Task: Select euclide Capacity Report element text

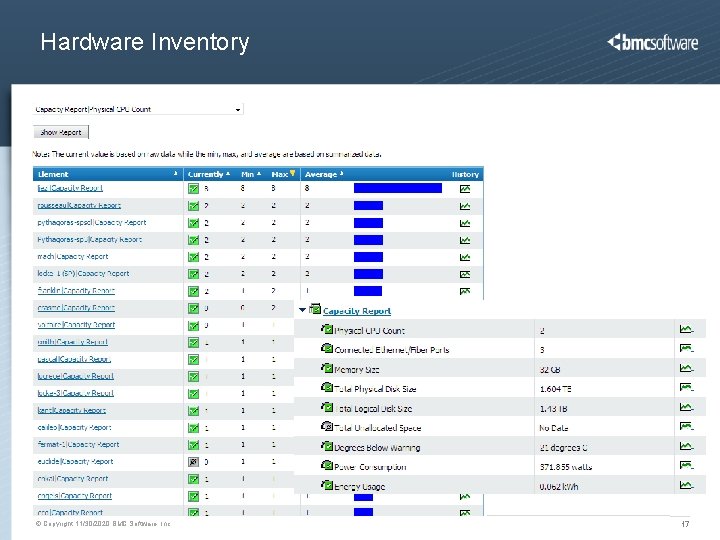Action: click(x=75, y=461)
